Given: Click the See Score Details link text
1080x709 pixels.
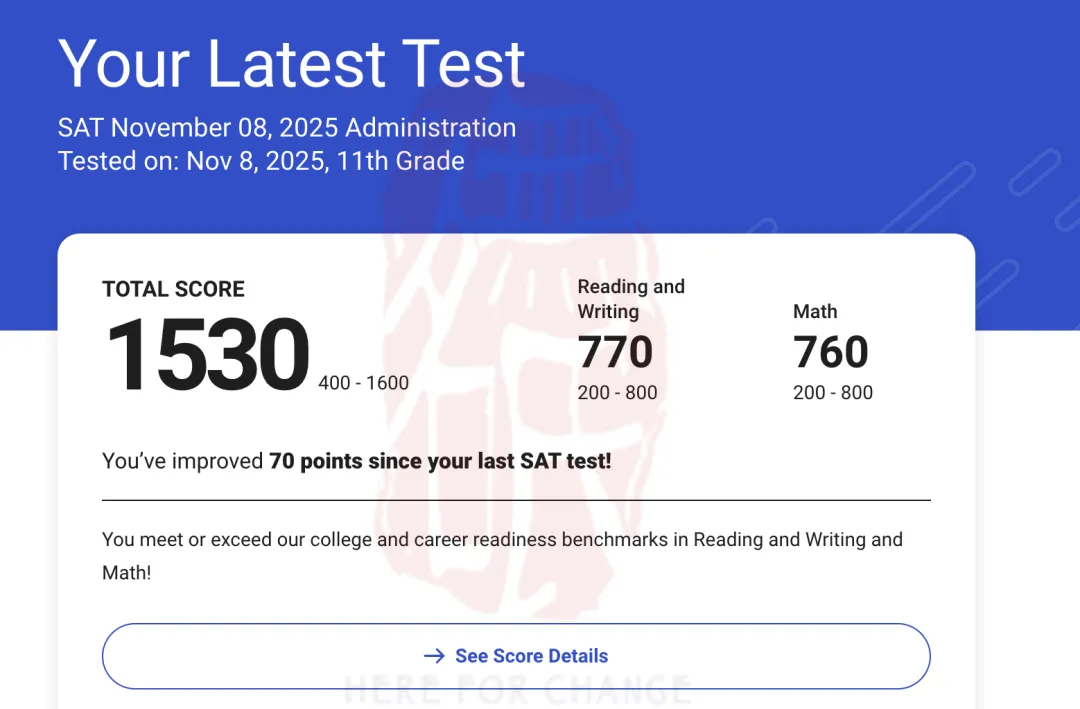Looking at the screenshot, I should point(531,656).
